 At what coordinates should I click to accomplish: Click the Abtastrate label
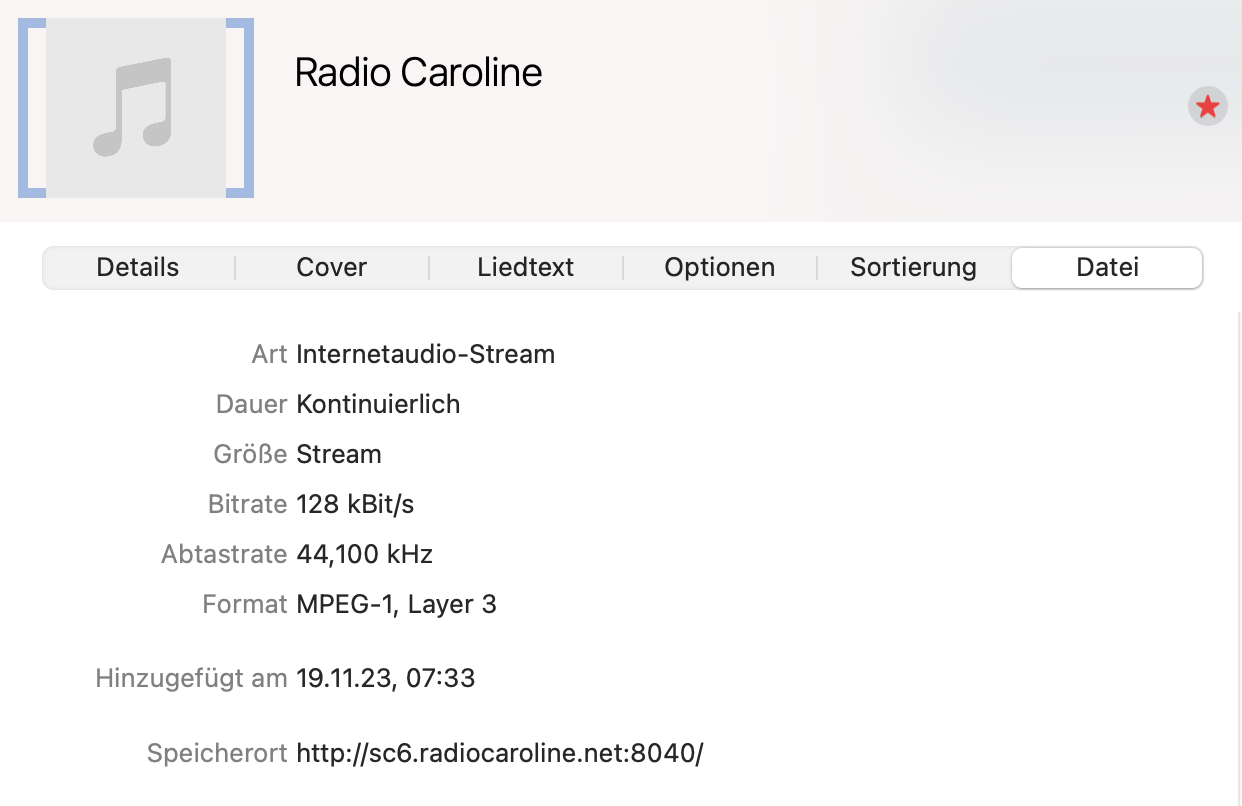[225, 554]
